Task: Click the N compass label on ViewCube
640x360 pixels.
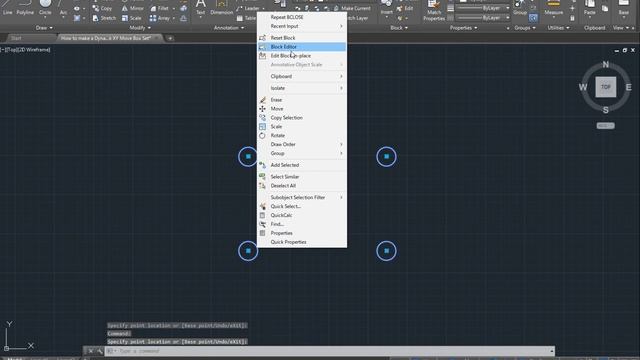Action: (x=606, y=64)
